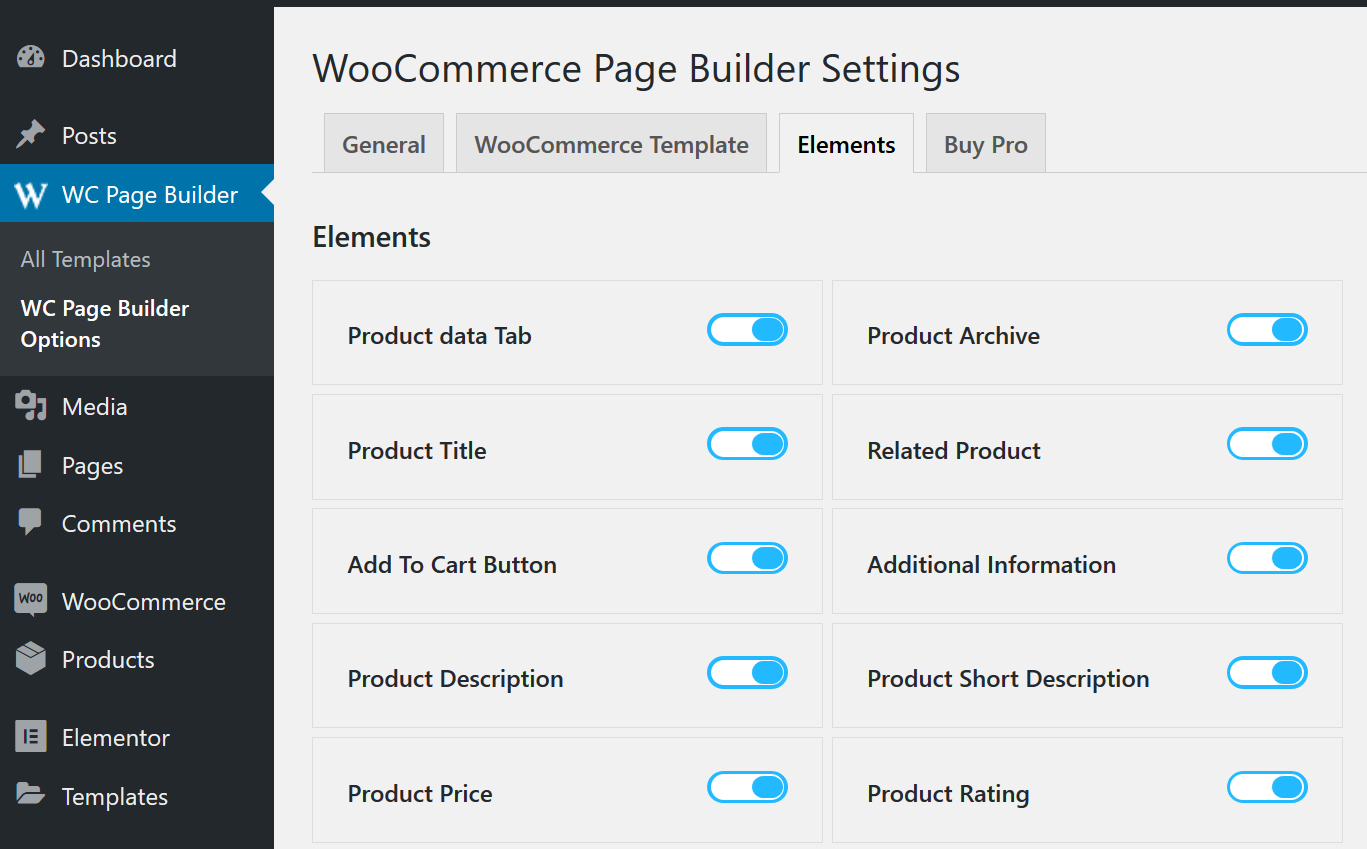Turn off the Add To Cart Button toggle
This screenshot has width=1367, height=849.
747,558
